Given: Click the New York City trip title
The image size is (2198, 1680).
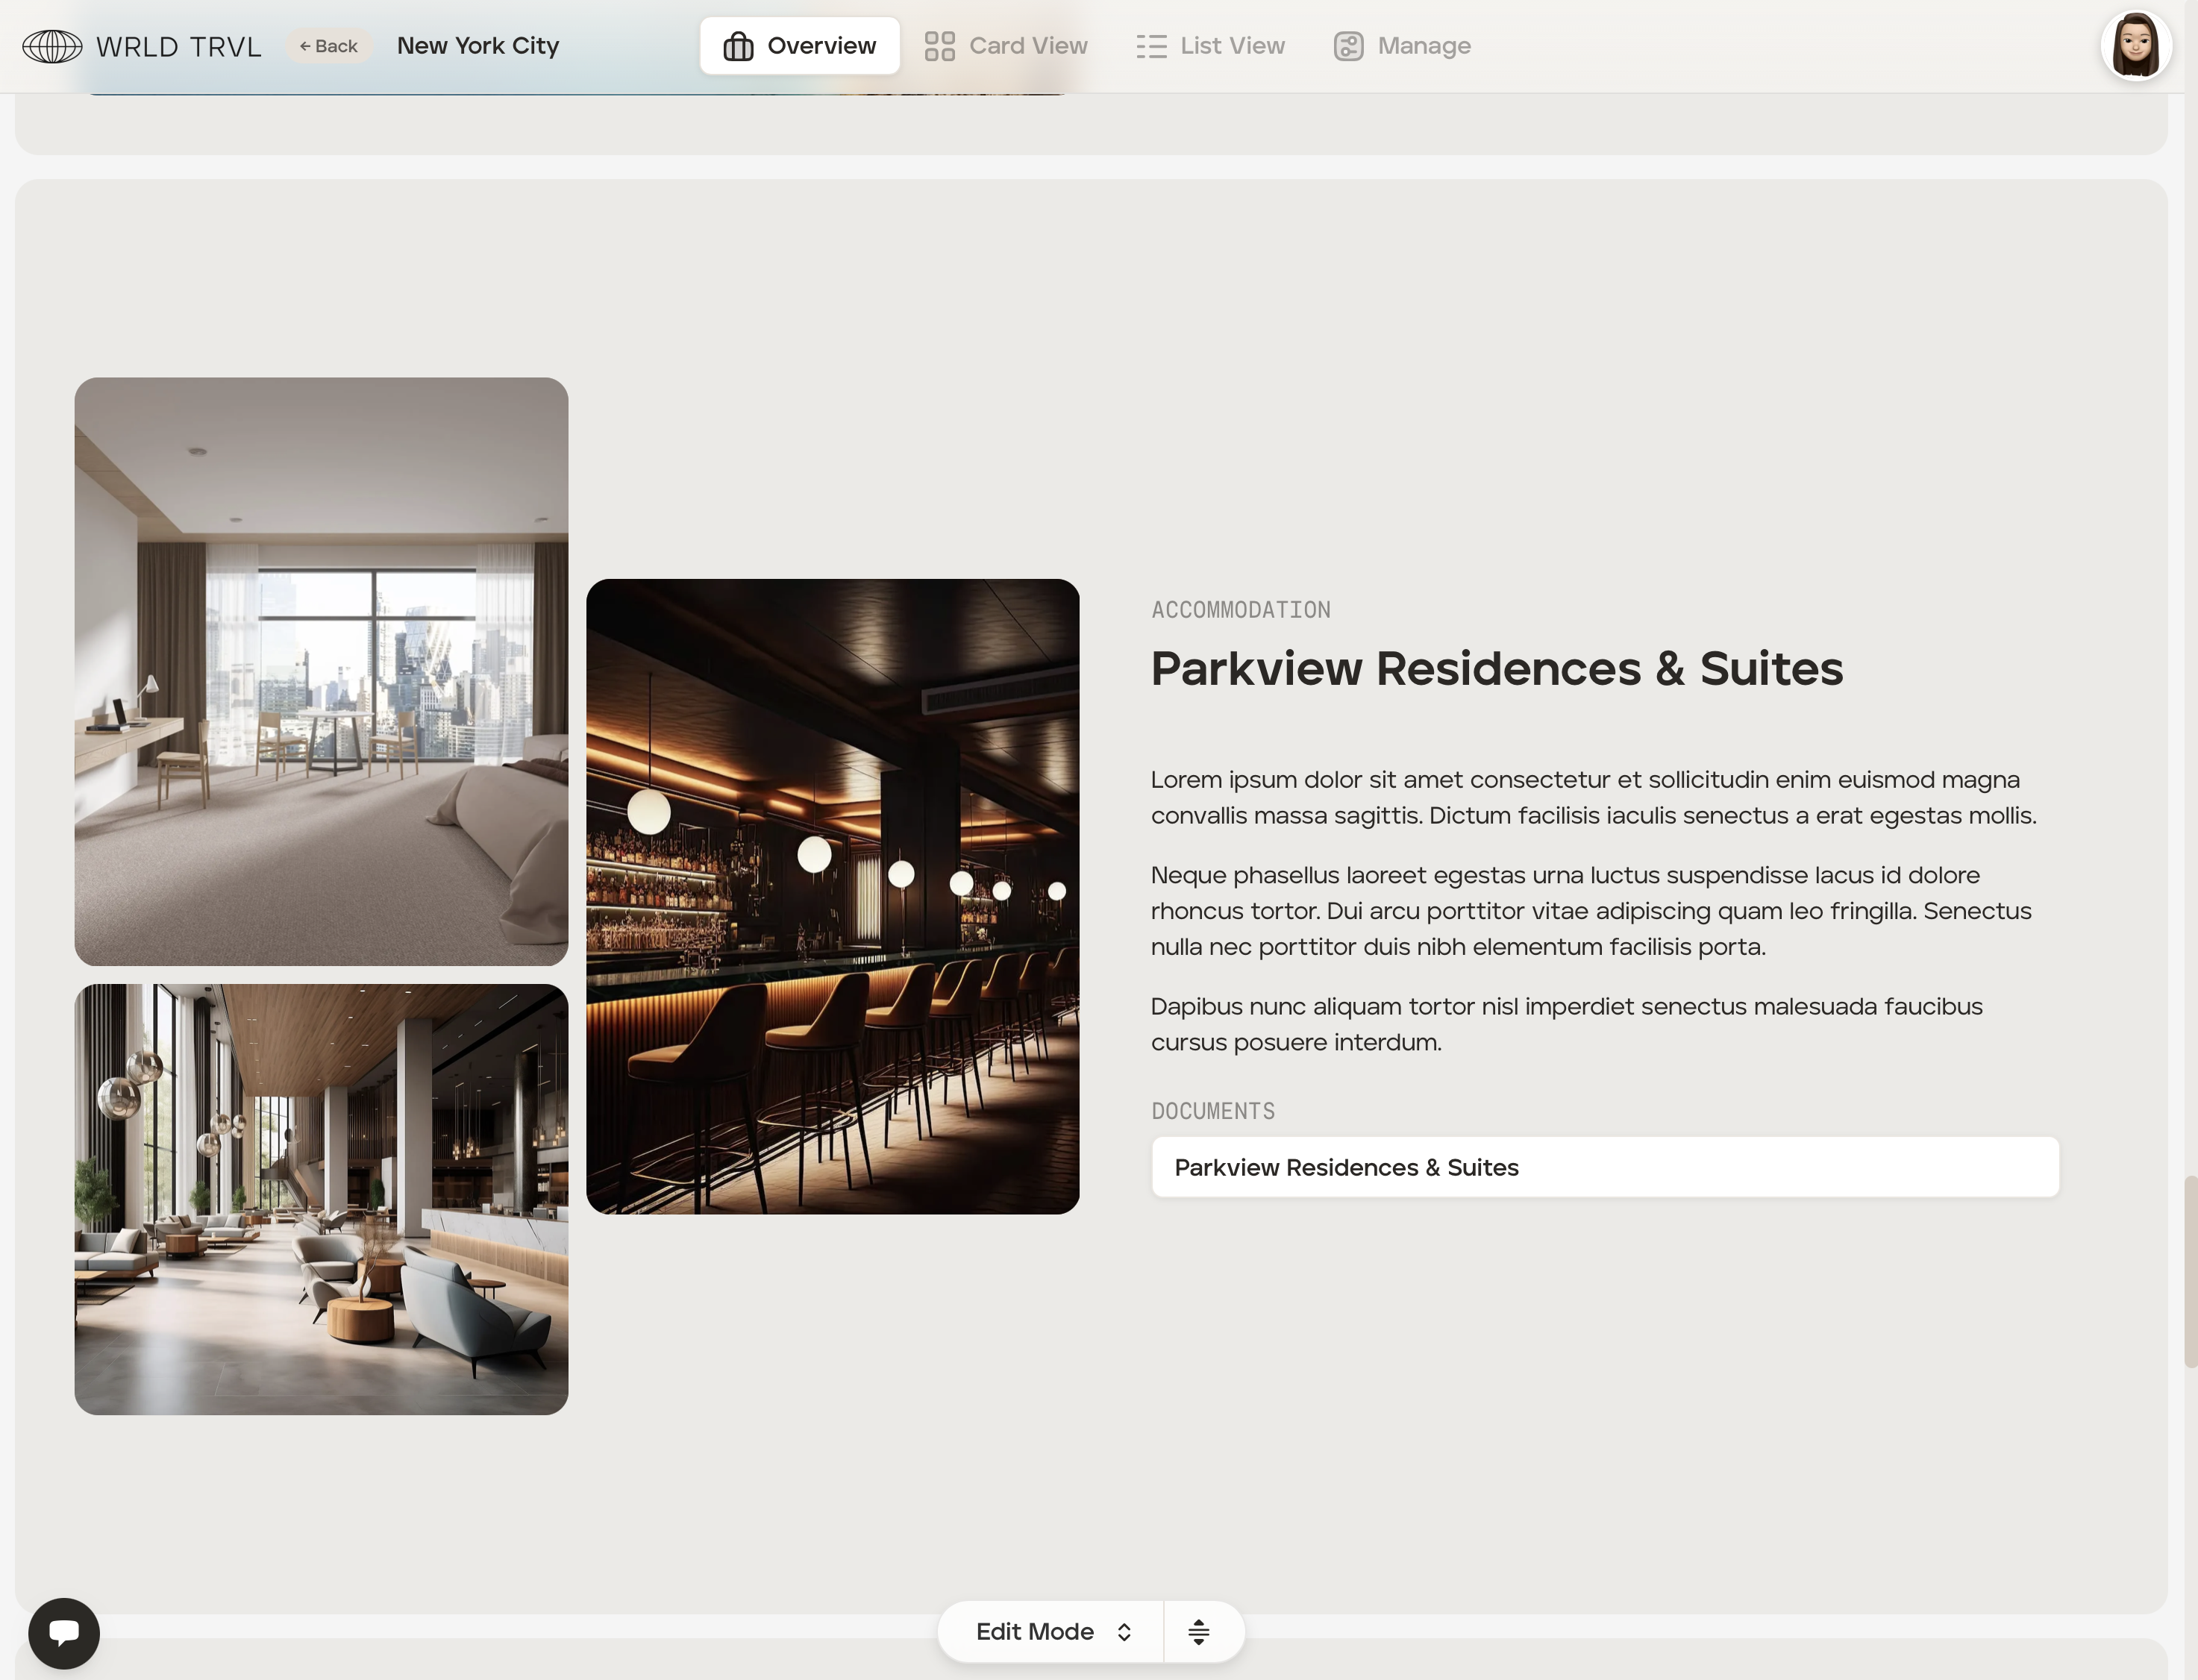Looking at the screenshot, I should click(x=478, y=46).
